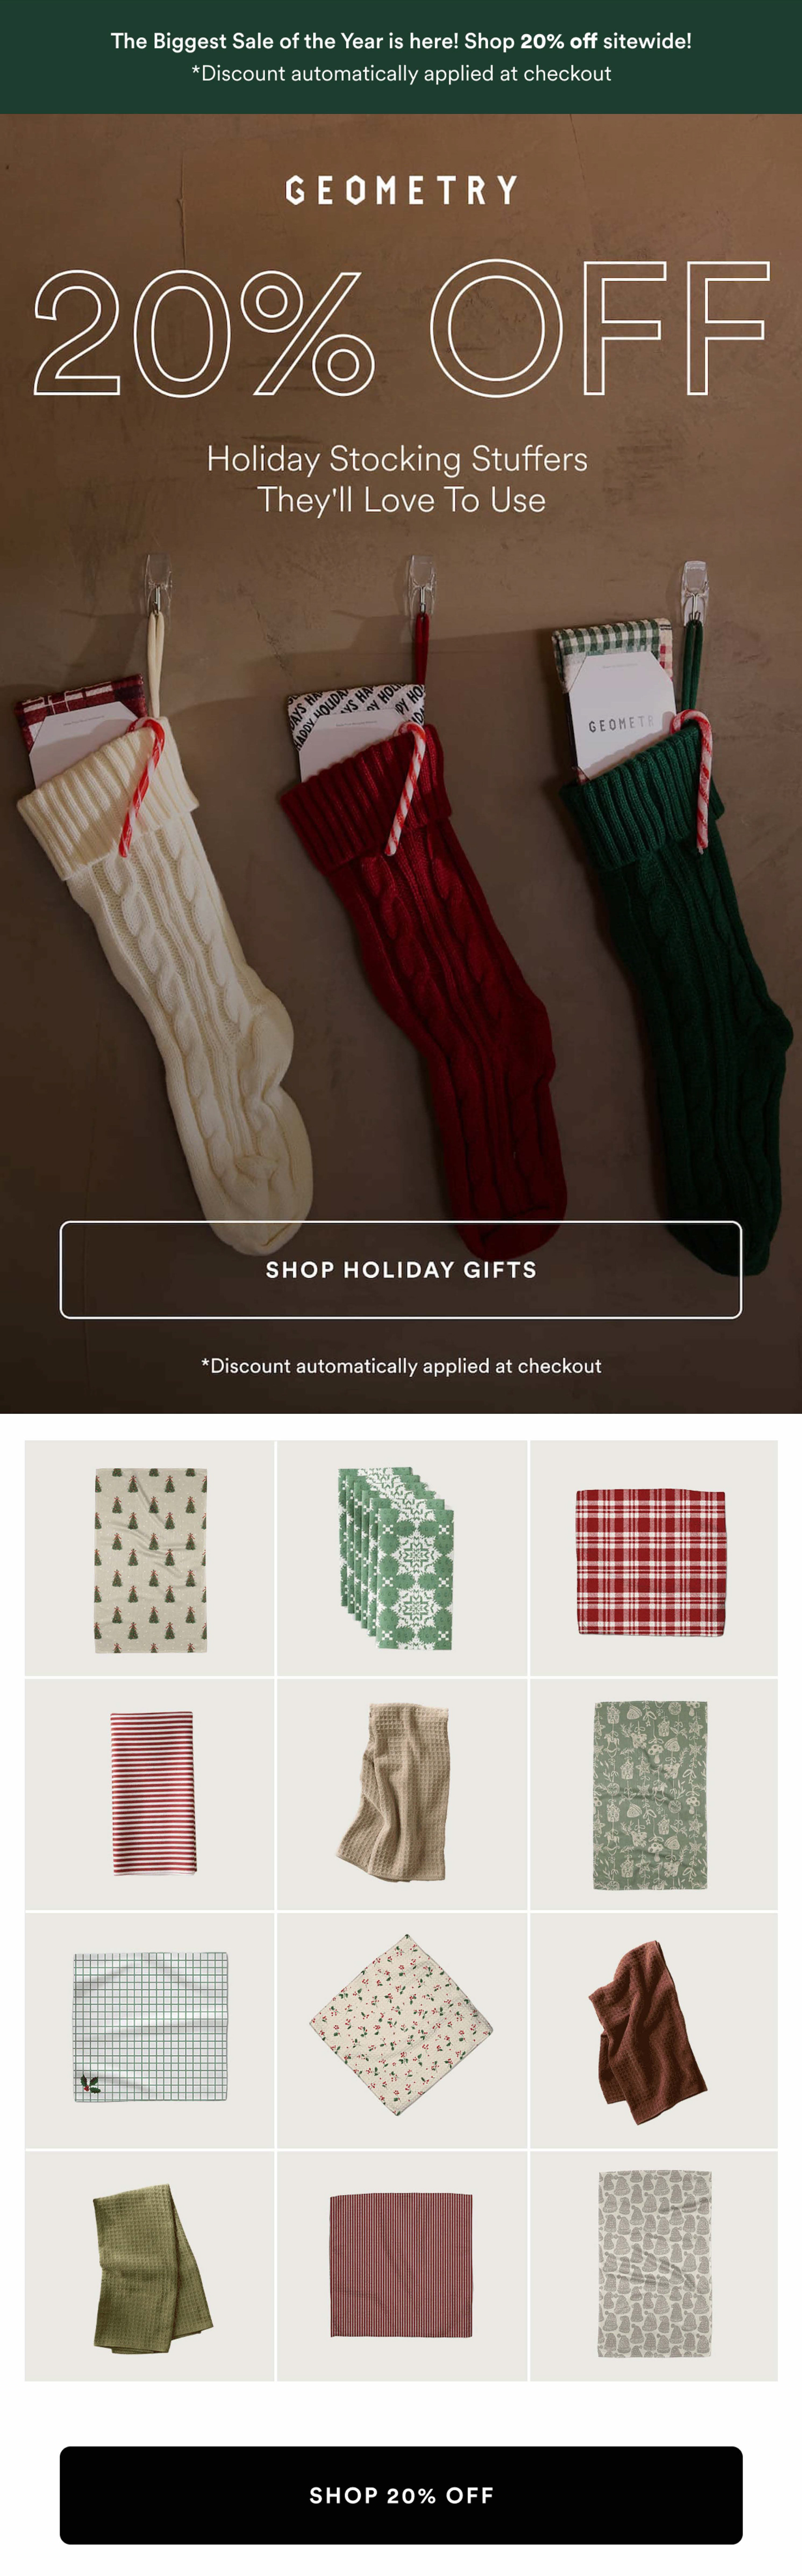Open the Christmas tree pattern towel thumbnail
Viewport: 802px width, 2576px height.
150,1558
